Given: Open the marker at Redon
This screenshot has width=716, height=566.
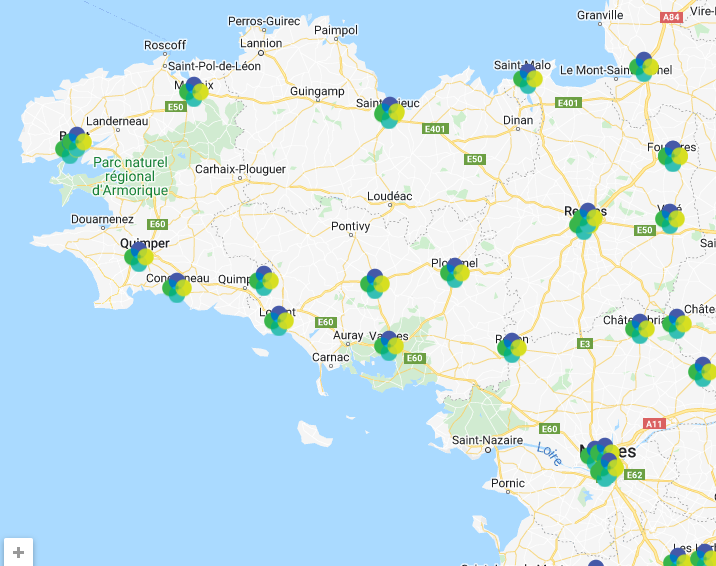Looking at the screenshot, I should click(x=511, y=348).
